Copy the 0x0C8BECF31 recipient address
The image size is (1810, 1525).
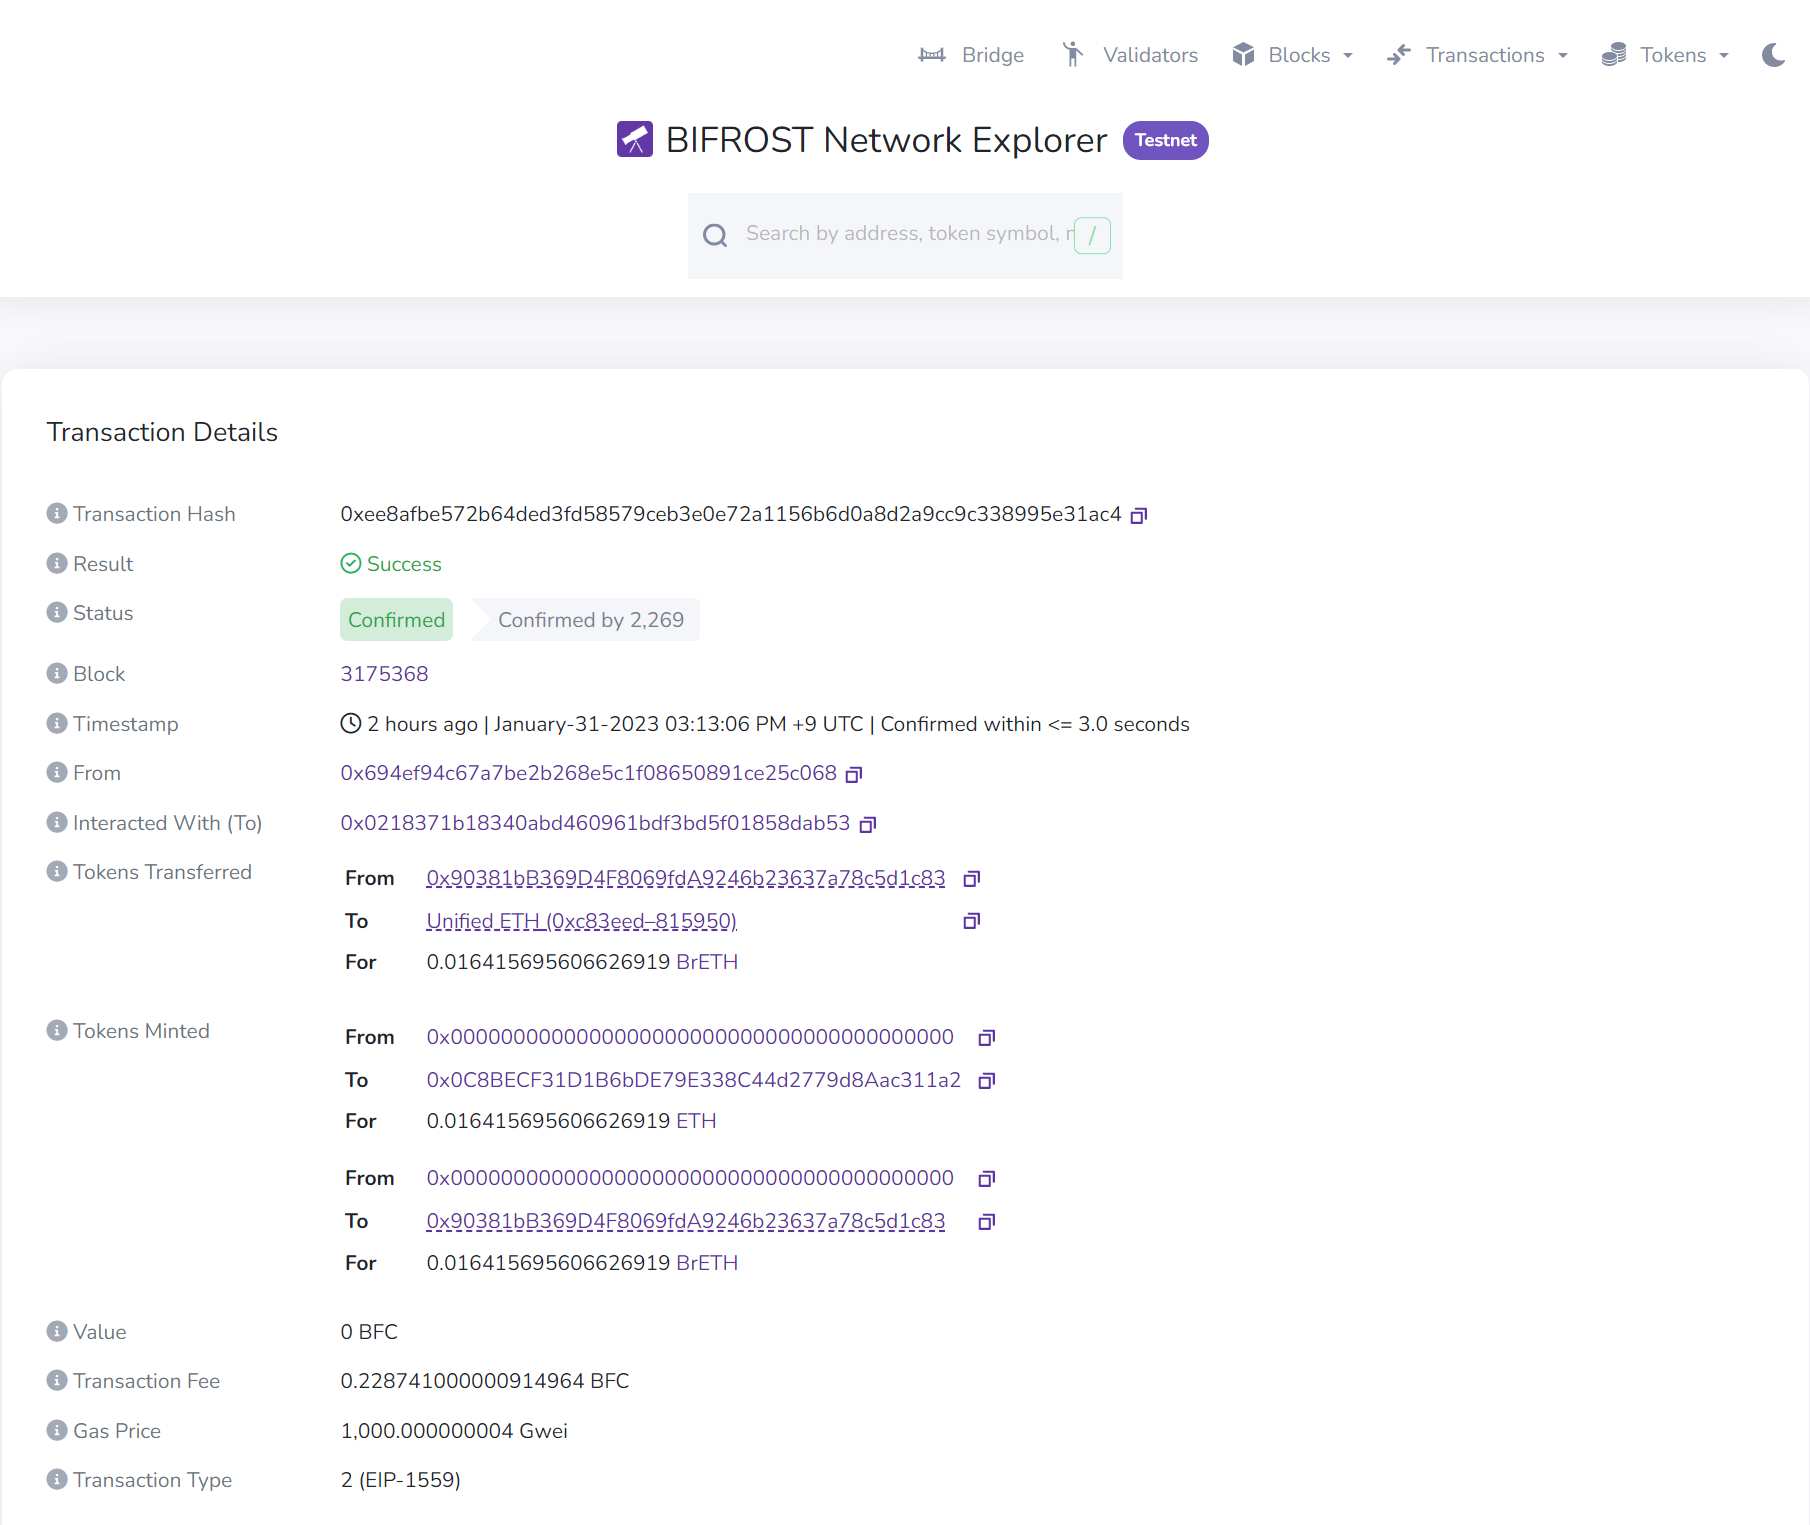coord(987,1080)
